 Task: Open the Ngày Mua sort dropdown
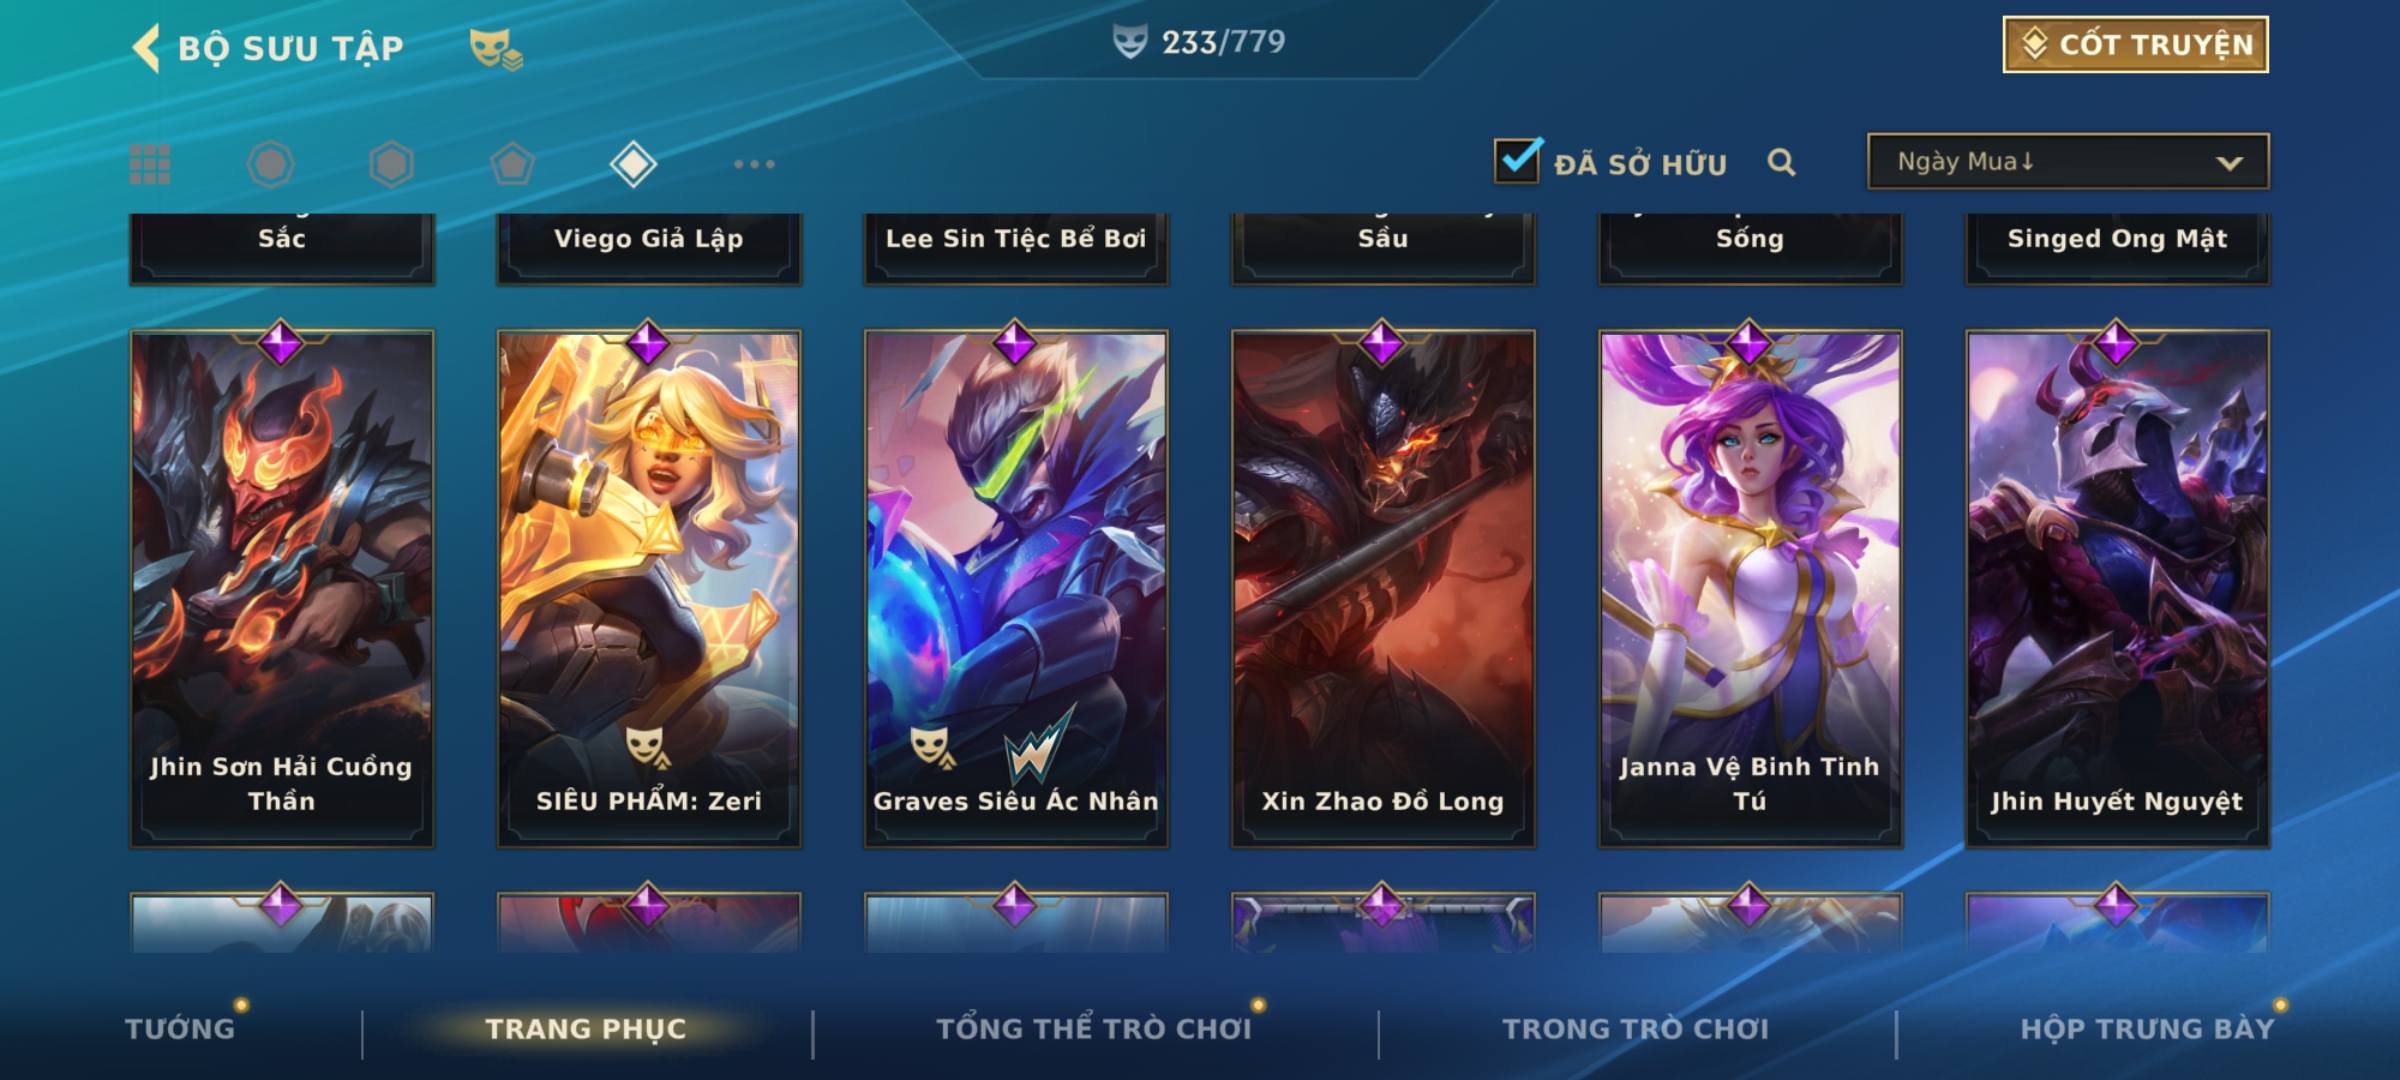coord(2068,161)
